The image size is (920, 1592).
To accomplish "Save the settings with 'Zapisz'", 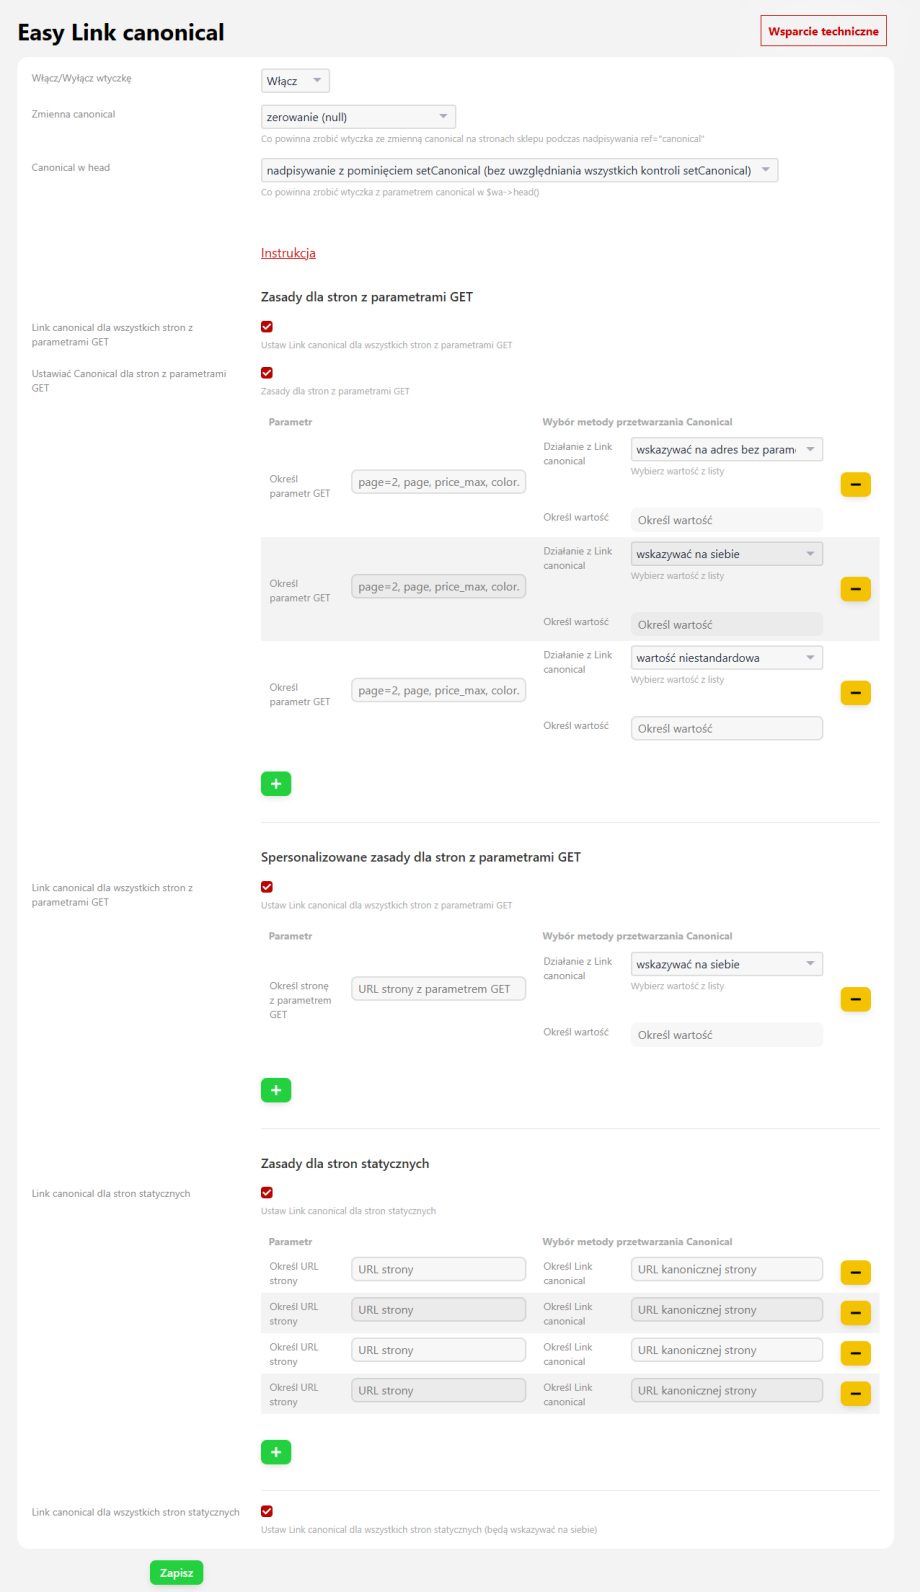I will click(x=177, y=1573).
